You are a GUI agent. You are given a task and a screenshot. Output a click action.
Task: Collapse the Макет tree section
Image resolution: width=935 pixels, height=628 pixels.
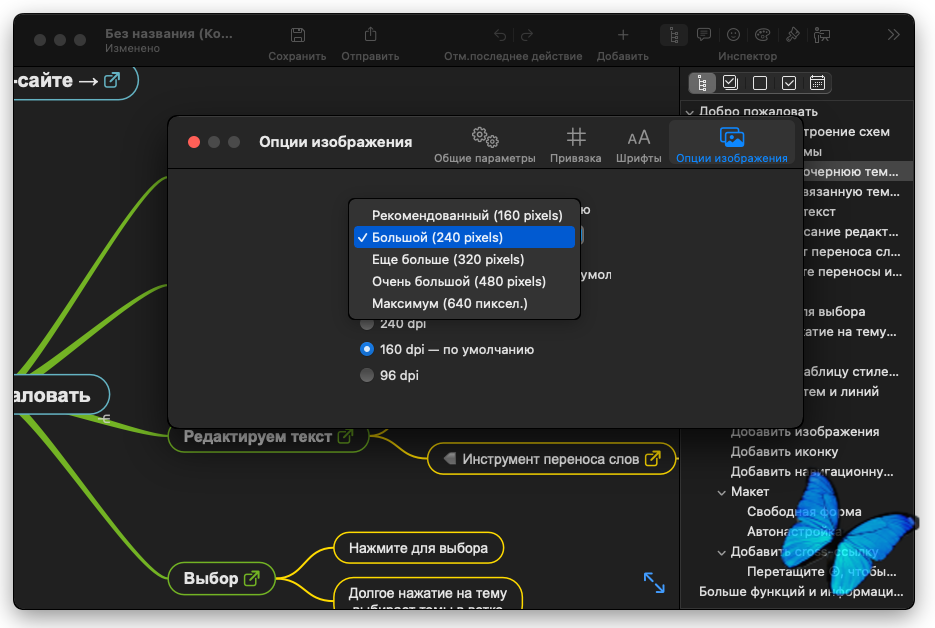coord(722,493)
